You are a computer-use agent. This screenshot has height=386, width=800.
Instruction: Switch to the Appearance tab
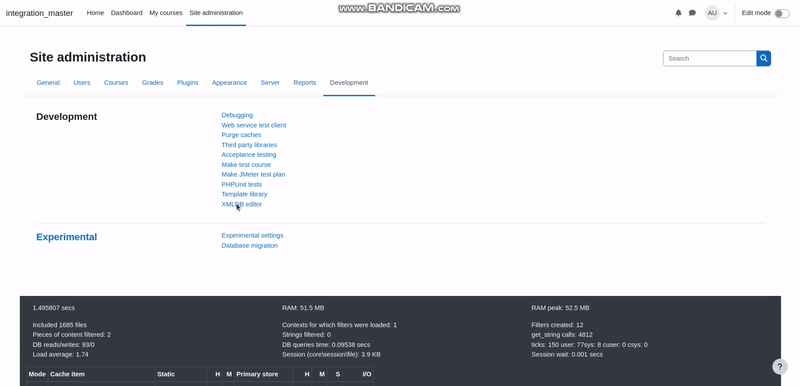coord(229,83)
